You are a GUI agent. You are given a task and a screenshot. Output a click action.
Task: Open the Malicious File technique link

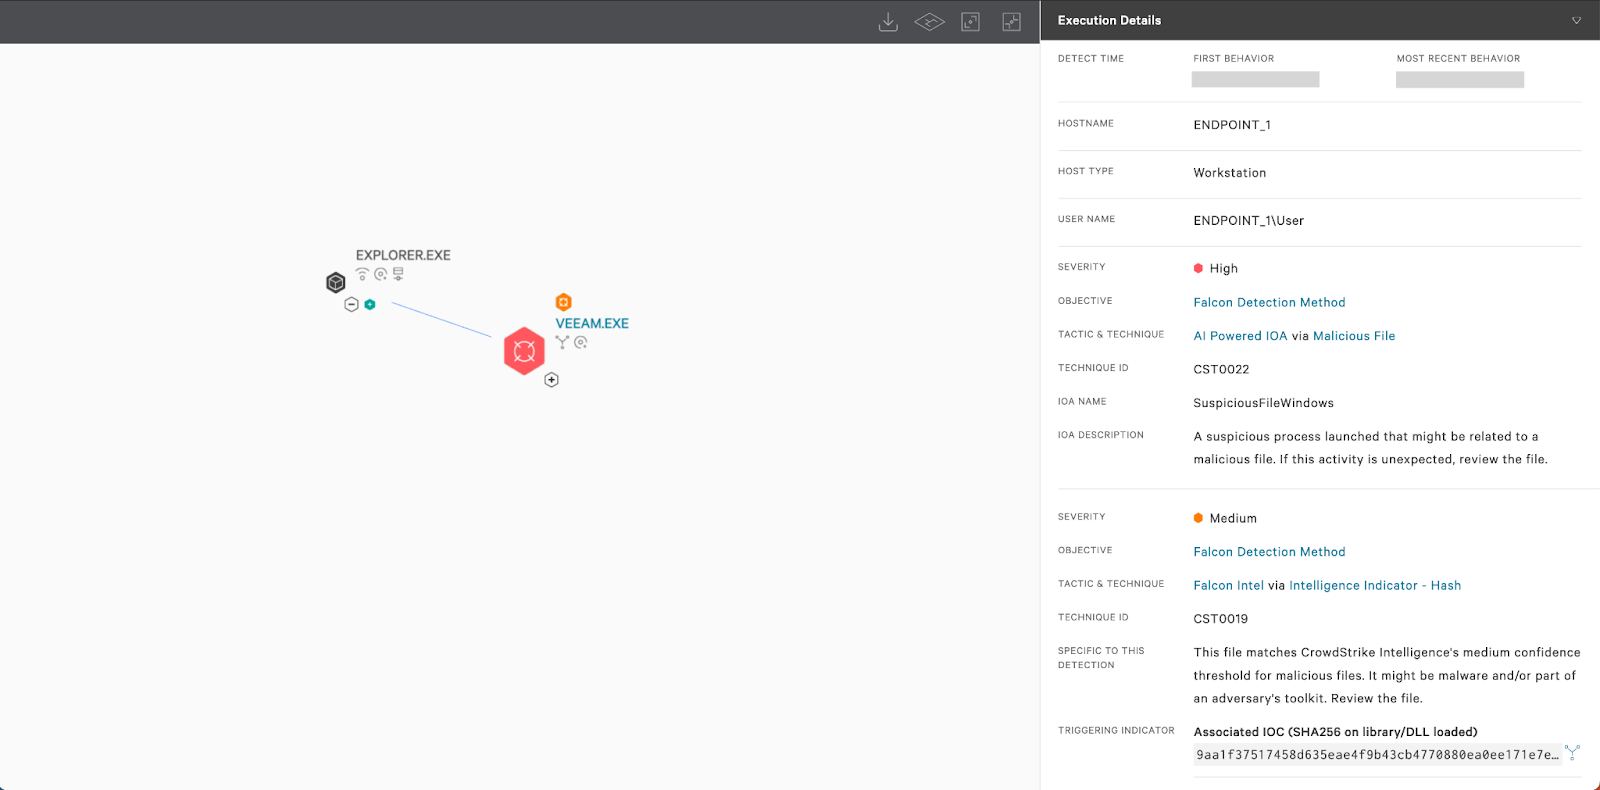tap(1354, 336)
